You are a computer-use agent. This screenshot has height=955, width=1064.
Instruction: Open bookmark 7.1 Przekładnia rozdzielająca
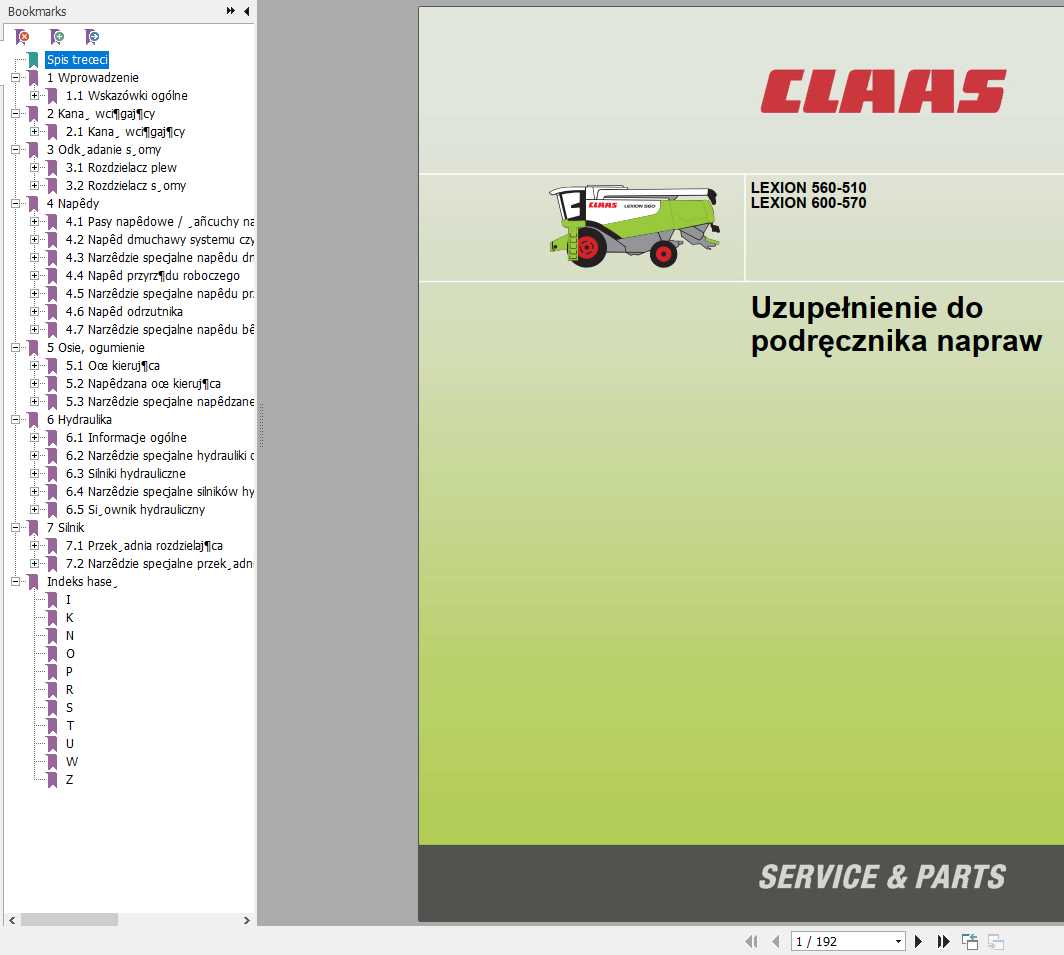[x=144, y=546]
